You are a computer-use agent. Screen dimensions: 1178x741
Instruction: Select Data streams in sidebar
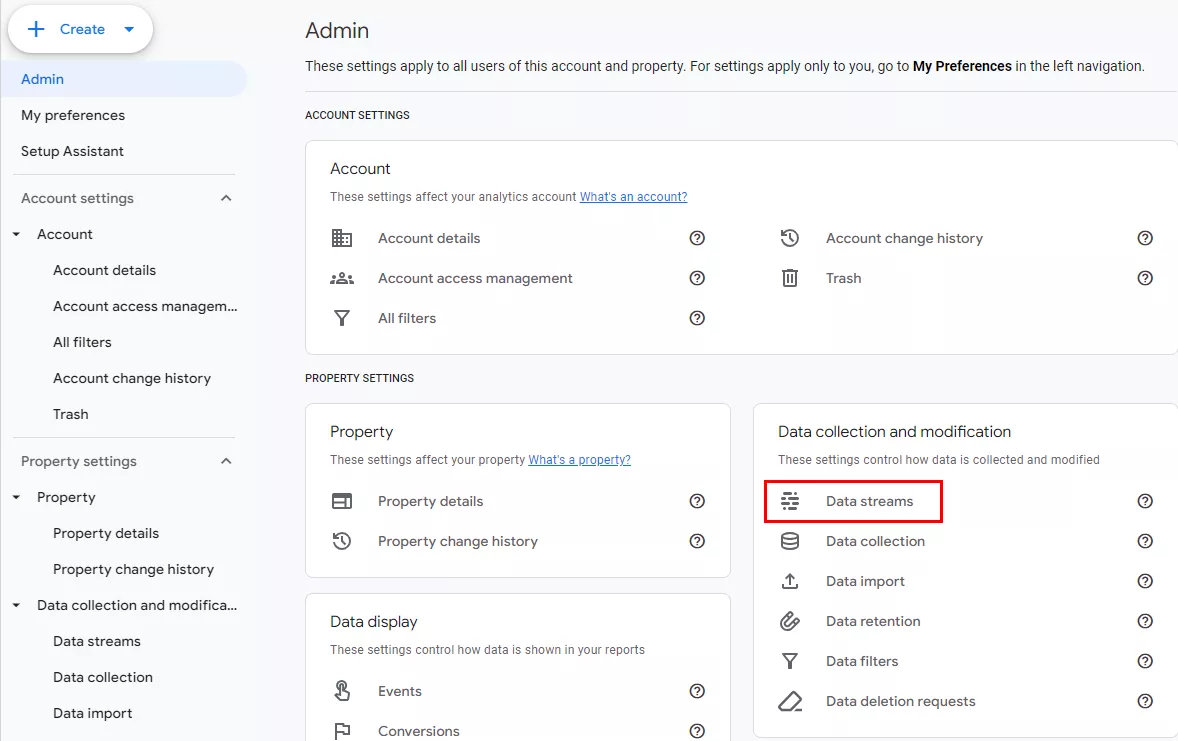pos(97,642)
